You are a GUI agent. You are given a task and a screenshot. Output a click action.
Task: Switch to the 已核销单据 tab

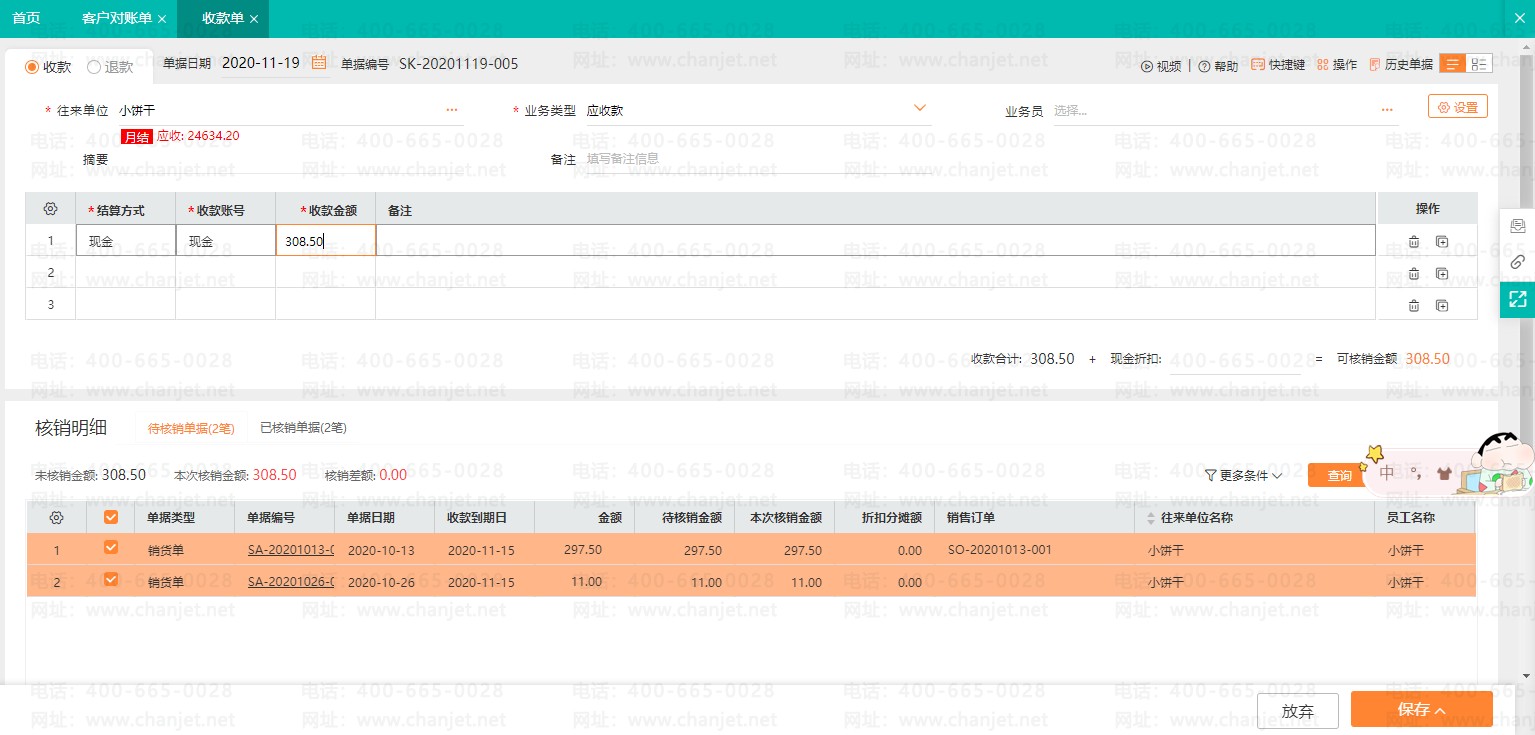coord(303,428)
